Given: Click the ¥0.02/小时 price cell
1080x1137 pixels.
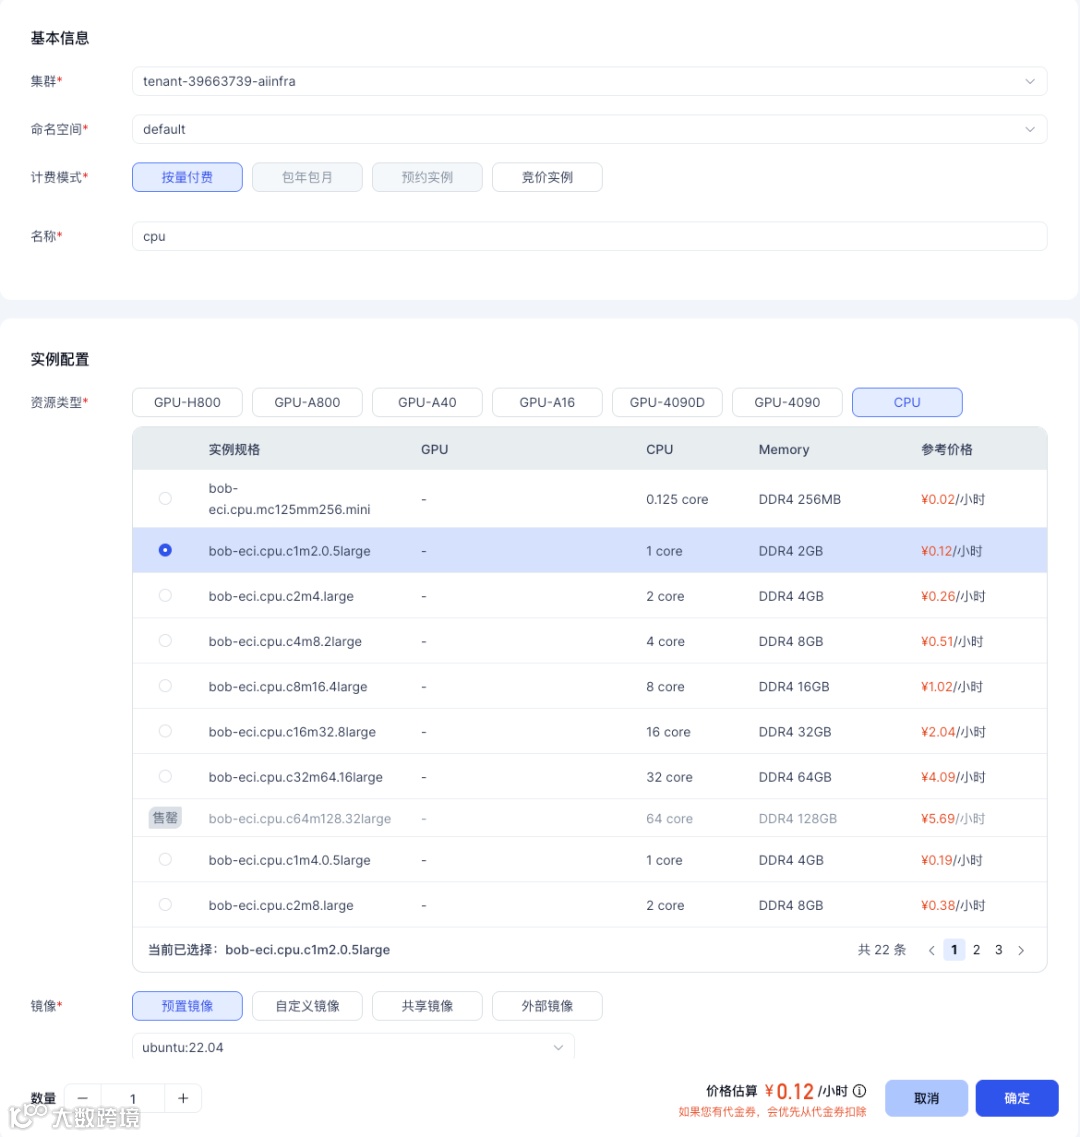Looking at the screenshot, I should 952,499.
